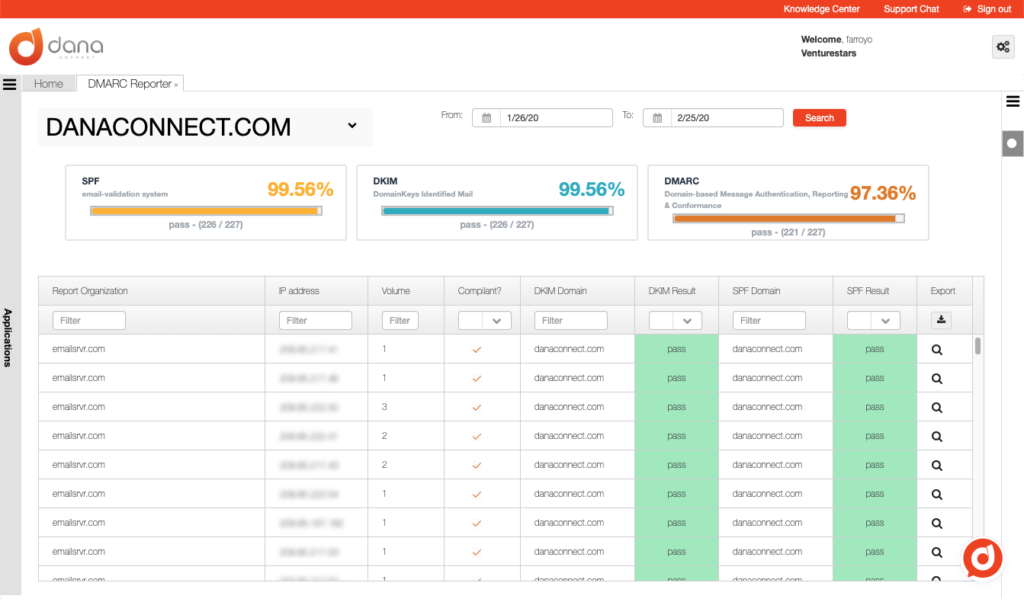The height and width of the screenshot is (602, 1024).
Task: Click DKIM pass cell in first row
Action: coord(677,349)
